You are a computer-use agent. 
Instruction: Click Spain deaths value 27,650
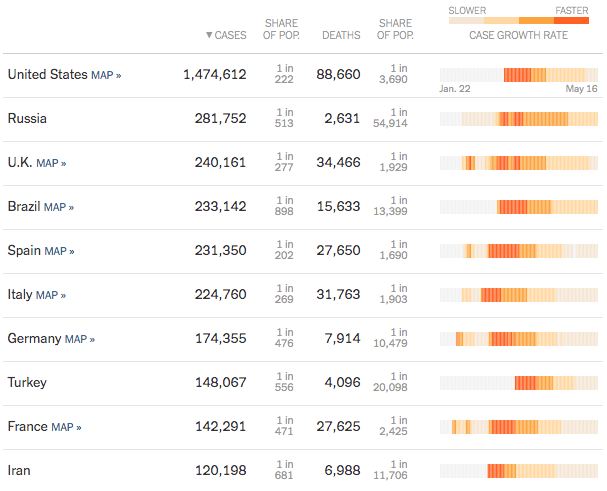point(338,251)
